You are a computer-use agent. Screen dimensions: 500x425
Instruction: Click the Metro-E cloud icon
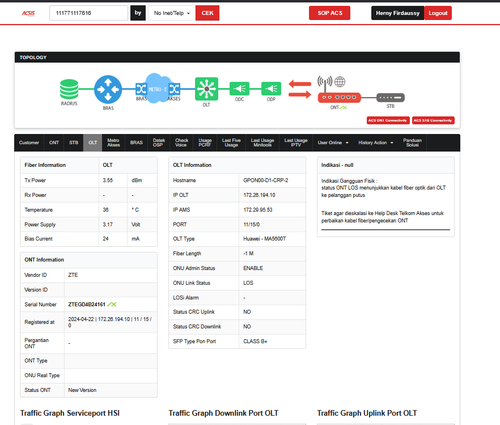coord(157,88)
